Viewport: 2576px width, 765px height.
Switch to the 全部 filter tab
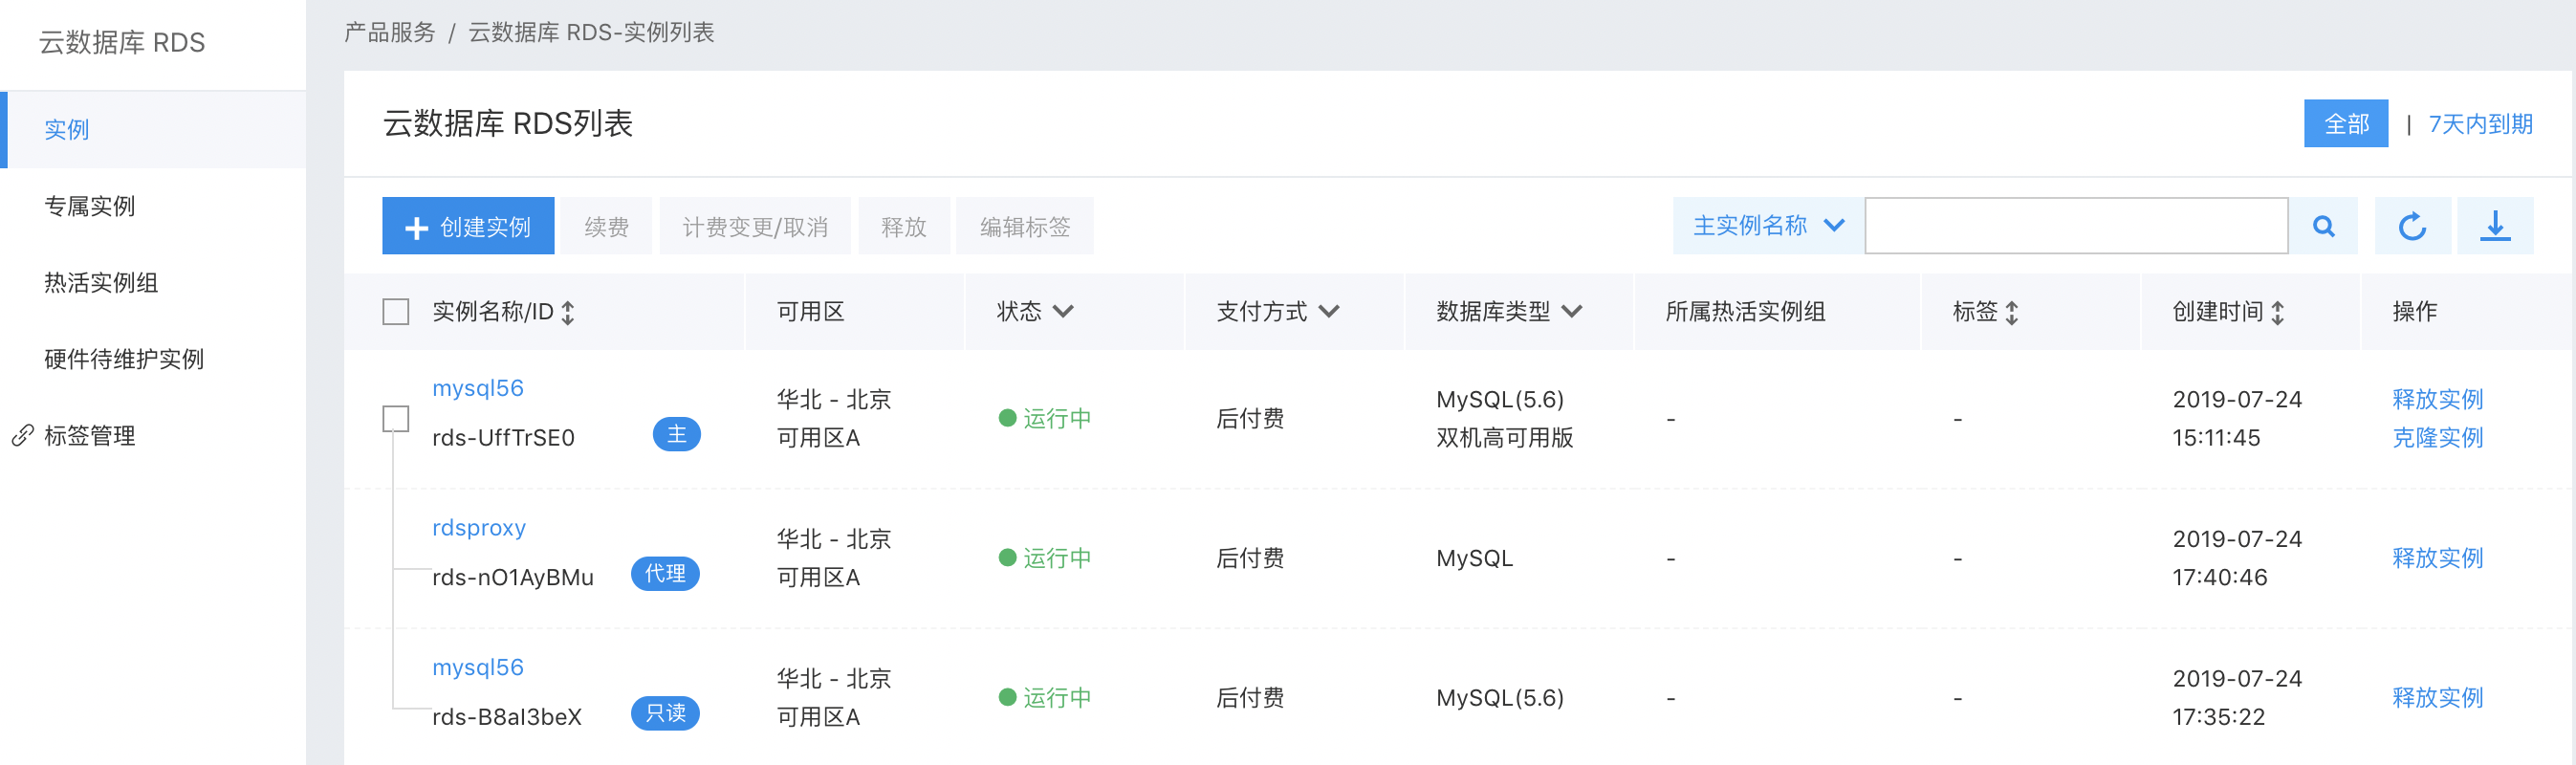2345,124
